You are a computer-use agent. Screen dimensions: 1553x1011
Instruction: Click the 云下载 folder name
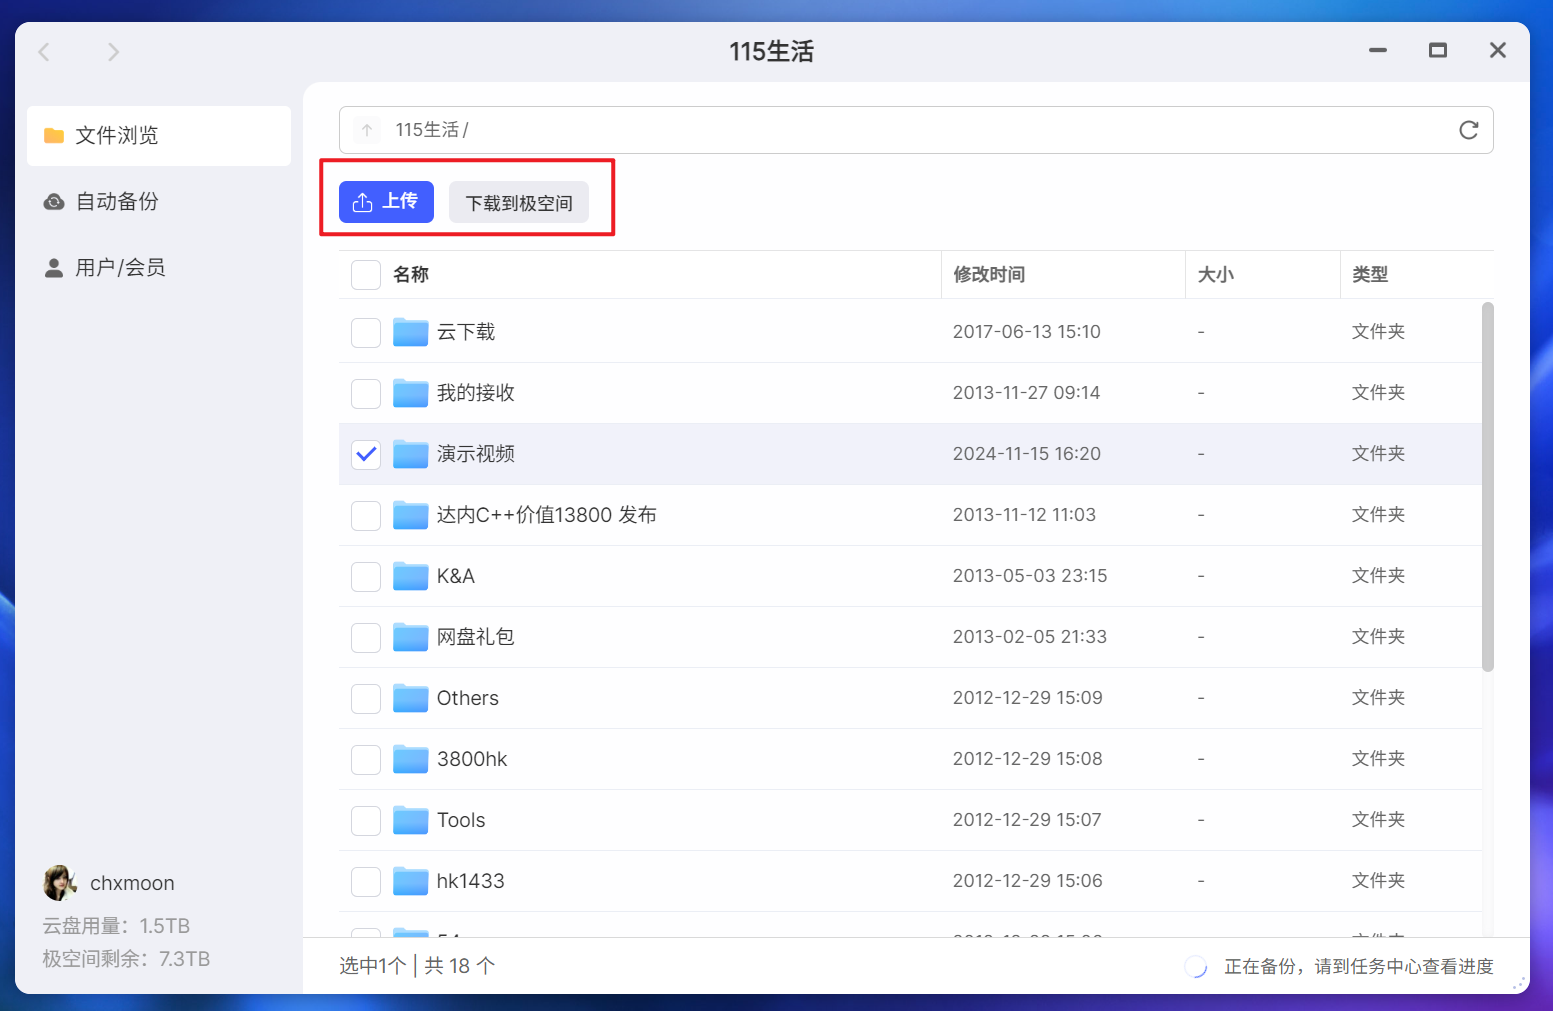(x=466, y=332)
